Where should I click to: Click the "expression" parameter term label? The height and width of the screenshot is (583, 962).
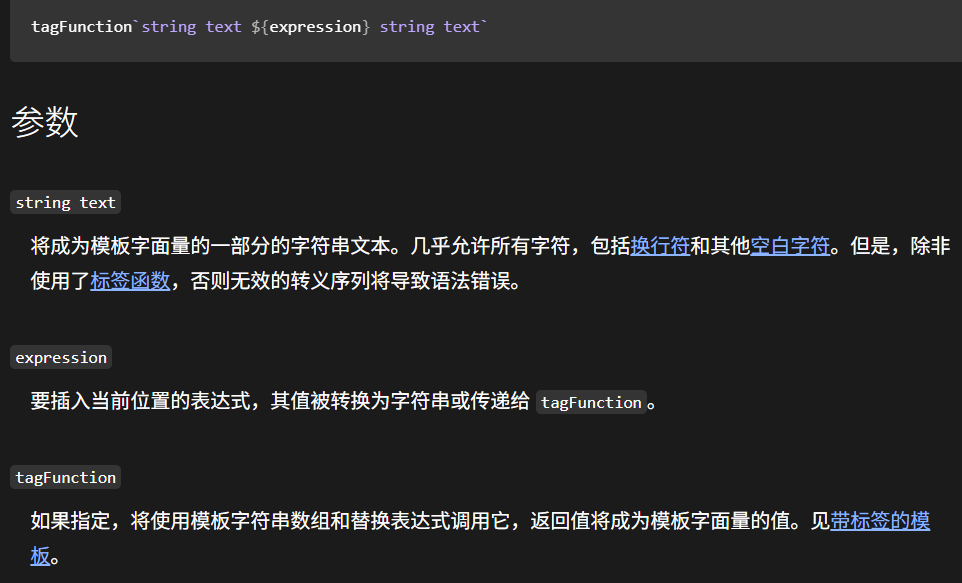[x=61, y=358]
